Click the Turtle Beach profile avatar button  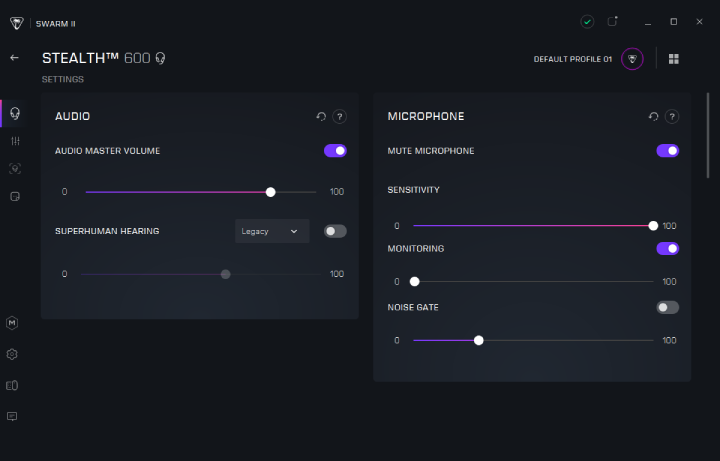click(x=632, y=59)
